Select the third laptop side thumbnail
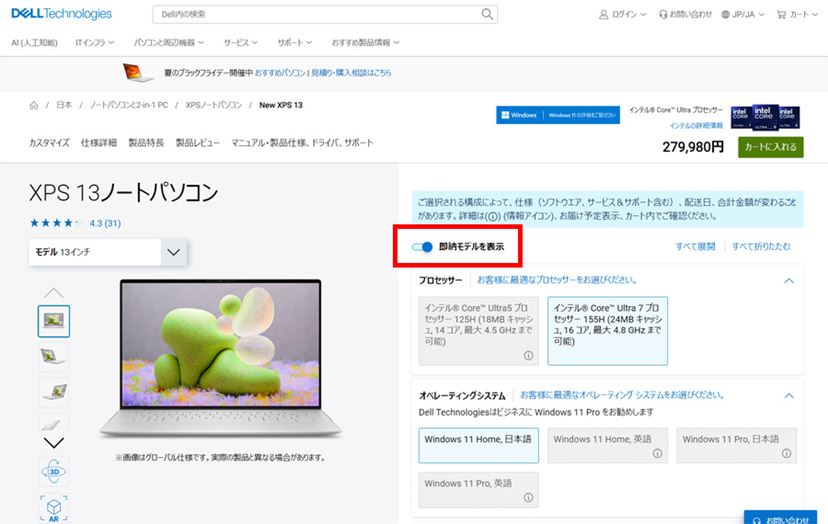Viewport: 828px width, 524px height. click(54, 392)
